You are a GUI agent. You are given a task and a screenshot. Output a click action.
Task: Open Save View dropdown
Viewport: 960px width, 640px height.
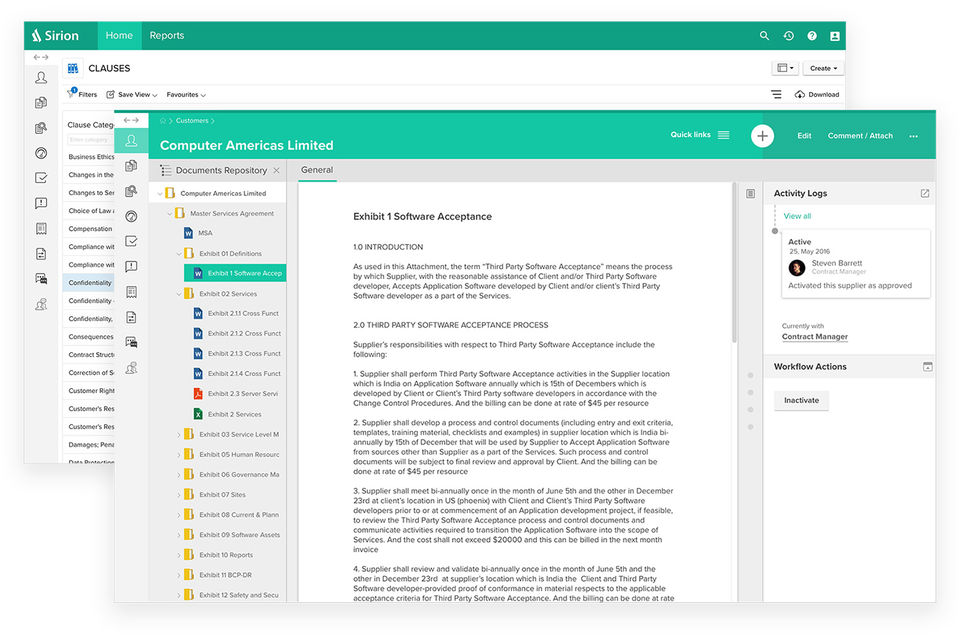coord(132,94)
